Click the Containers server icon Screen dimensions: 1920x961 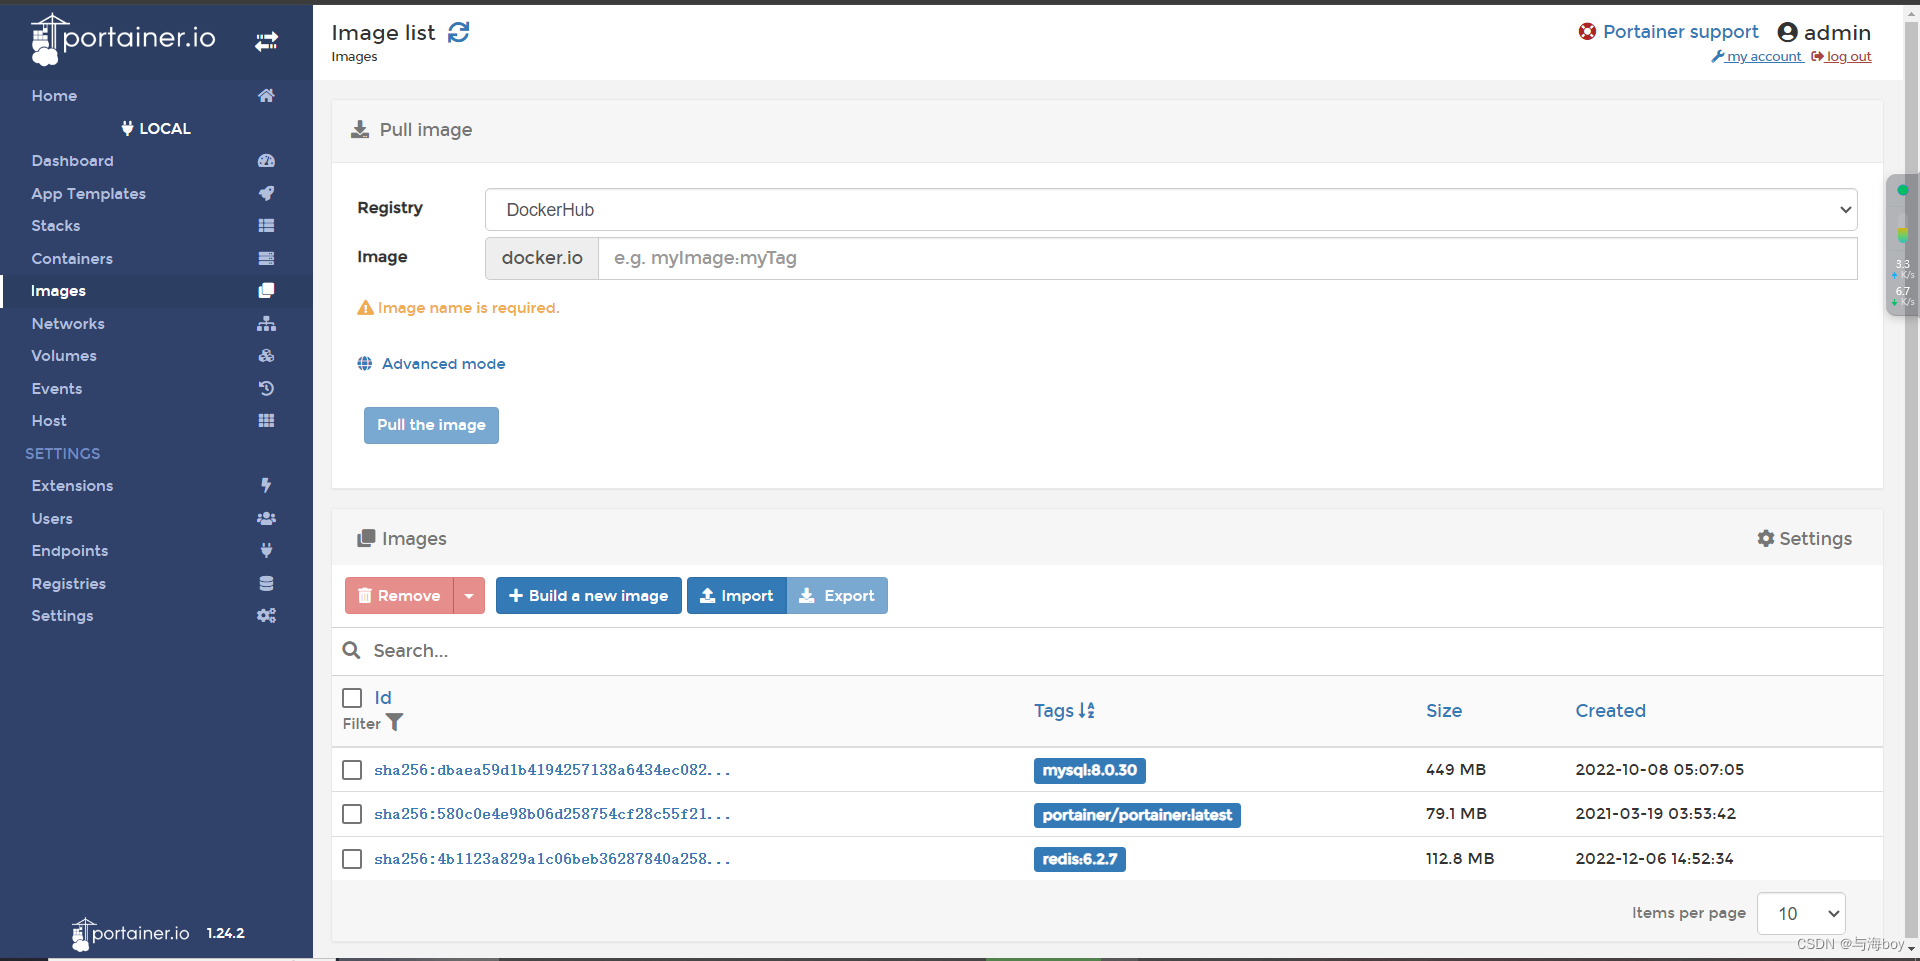[266, 258]
